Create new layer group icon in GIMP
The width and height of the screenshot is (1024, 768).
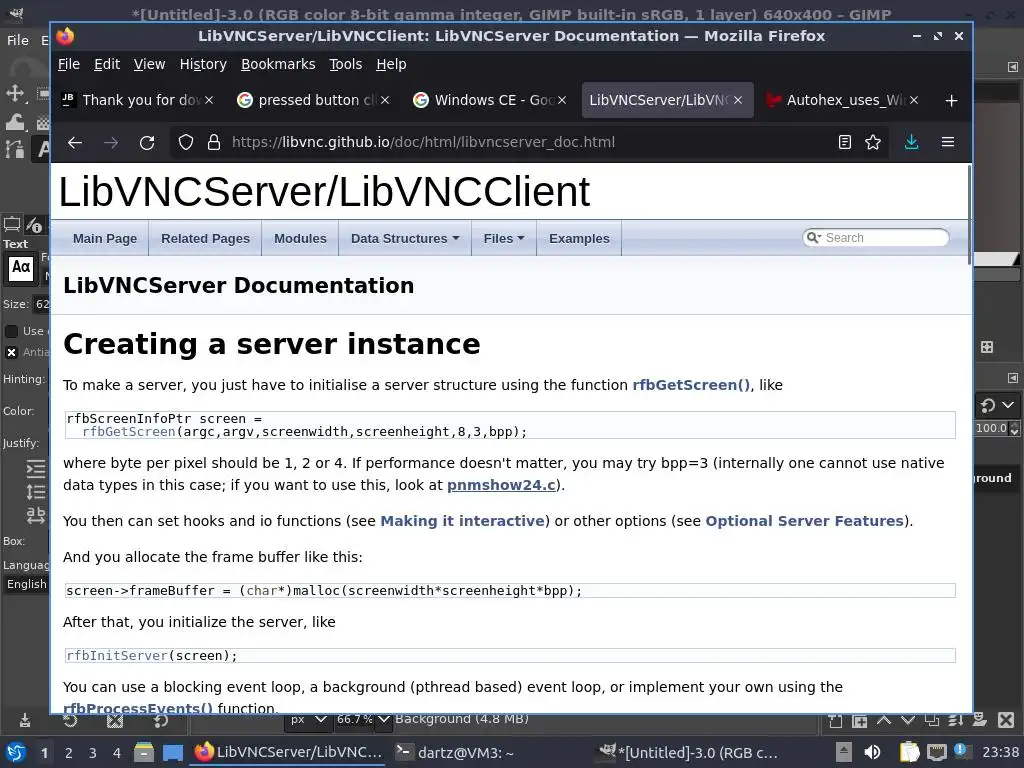pyautogui.click(x=859, y=720)
